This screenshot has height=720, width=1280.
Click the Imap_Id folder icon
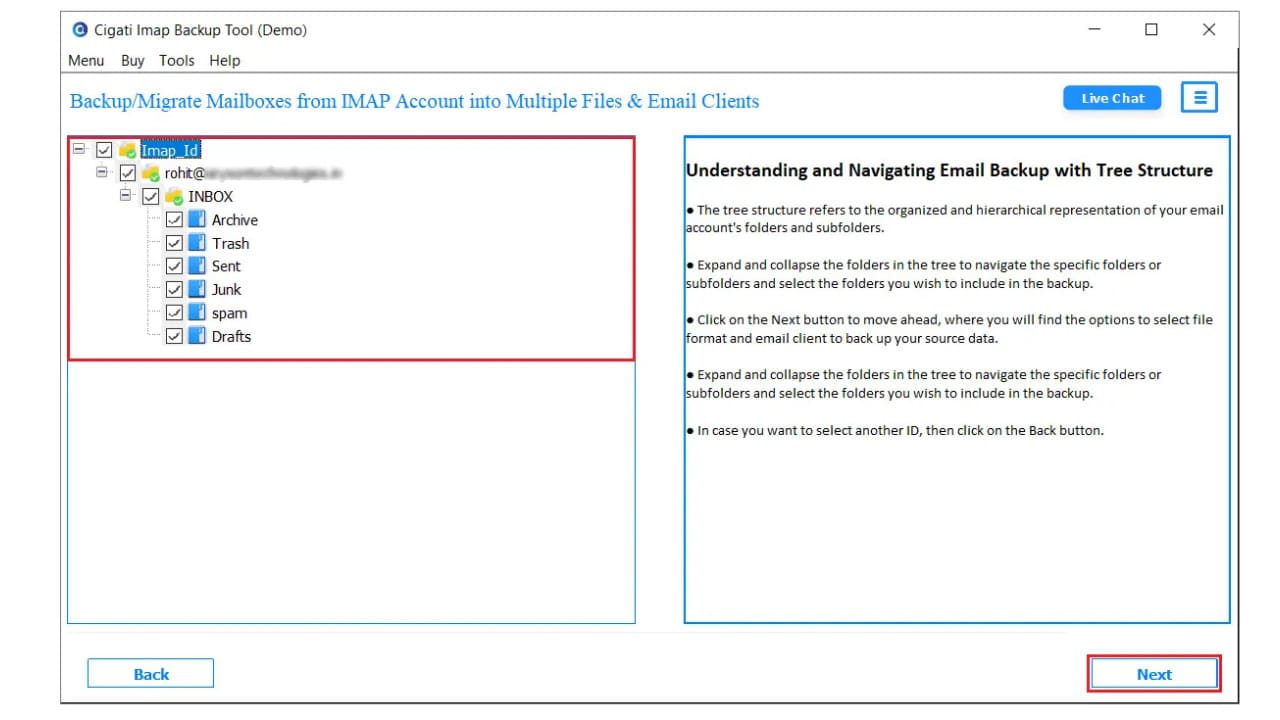pyautogui.click(x=128, y=150)
